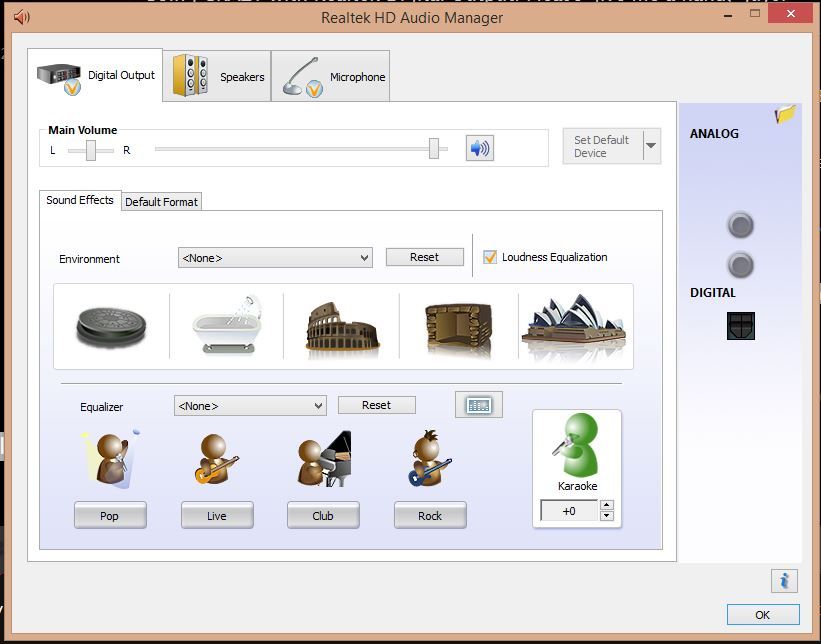The image size is (821, 644).
Task: Switch to the Microphone tab
Action: pos(330,76)
